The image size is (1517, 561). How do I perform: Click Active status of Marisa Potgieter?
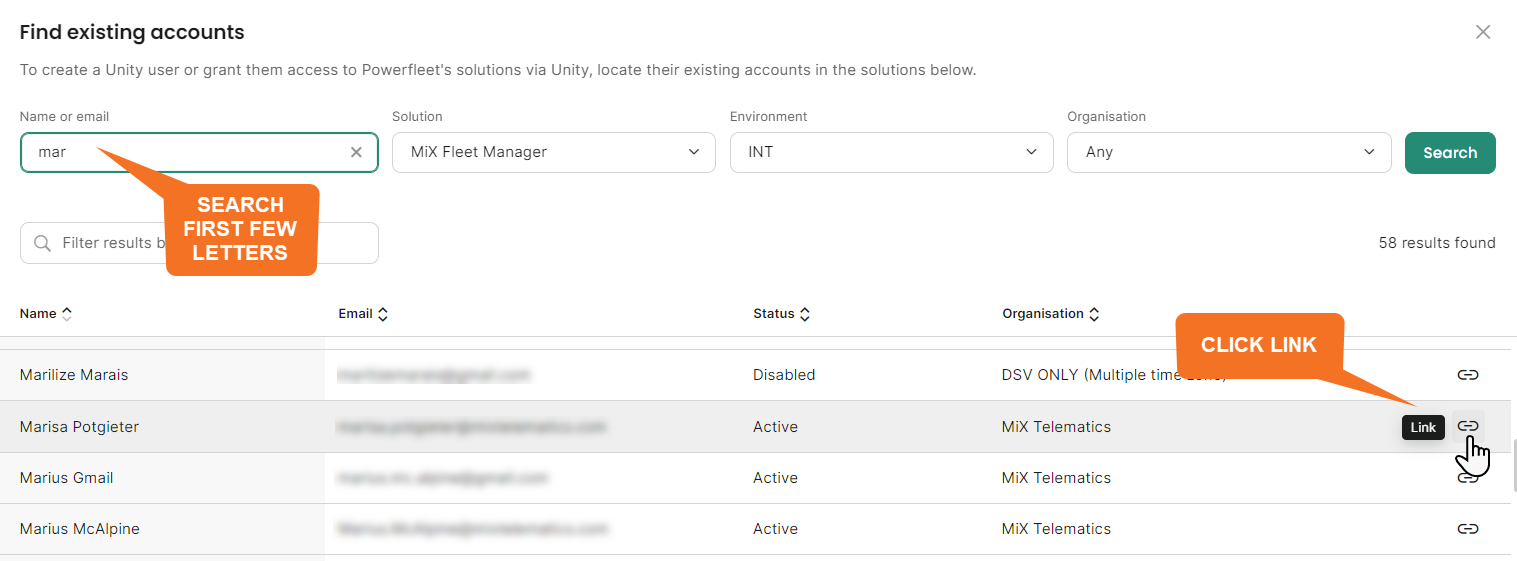(775, 427)
